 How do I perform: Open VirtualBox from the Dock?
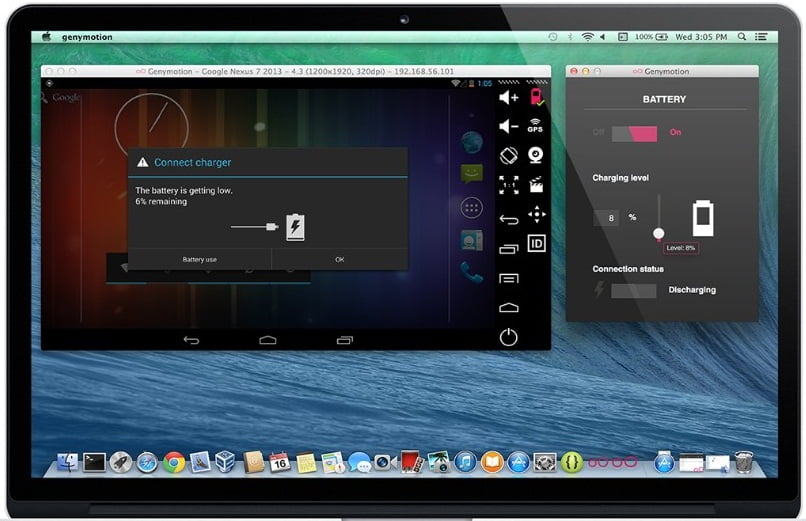[x=225, y=461]
